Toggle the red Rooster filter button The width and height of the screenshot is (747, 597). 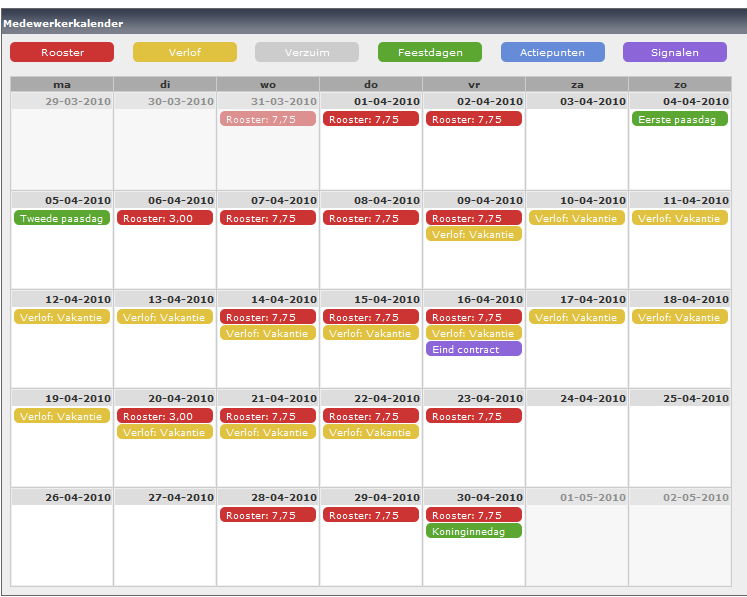coord(62,52)
